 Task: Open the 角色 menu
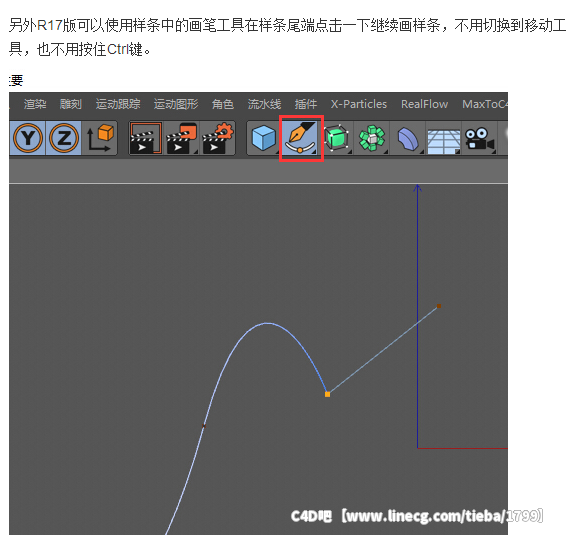click(x=223, y=104)
